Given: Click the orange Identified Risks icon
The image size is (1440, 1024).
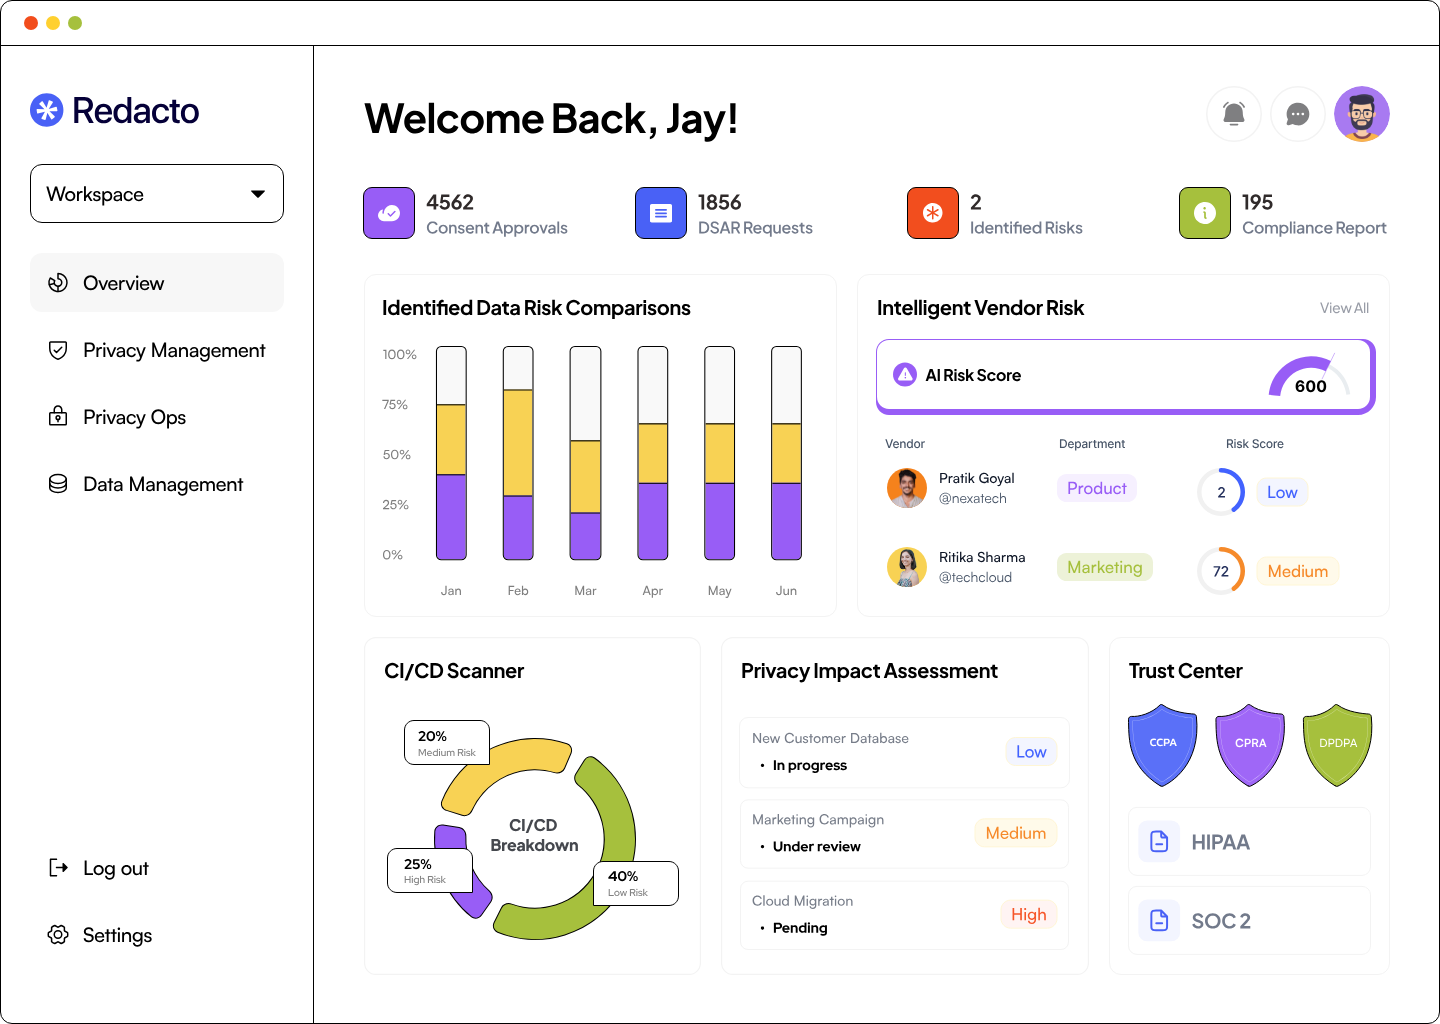Looking at the screenshot, I should point(933,213).
